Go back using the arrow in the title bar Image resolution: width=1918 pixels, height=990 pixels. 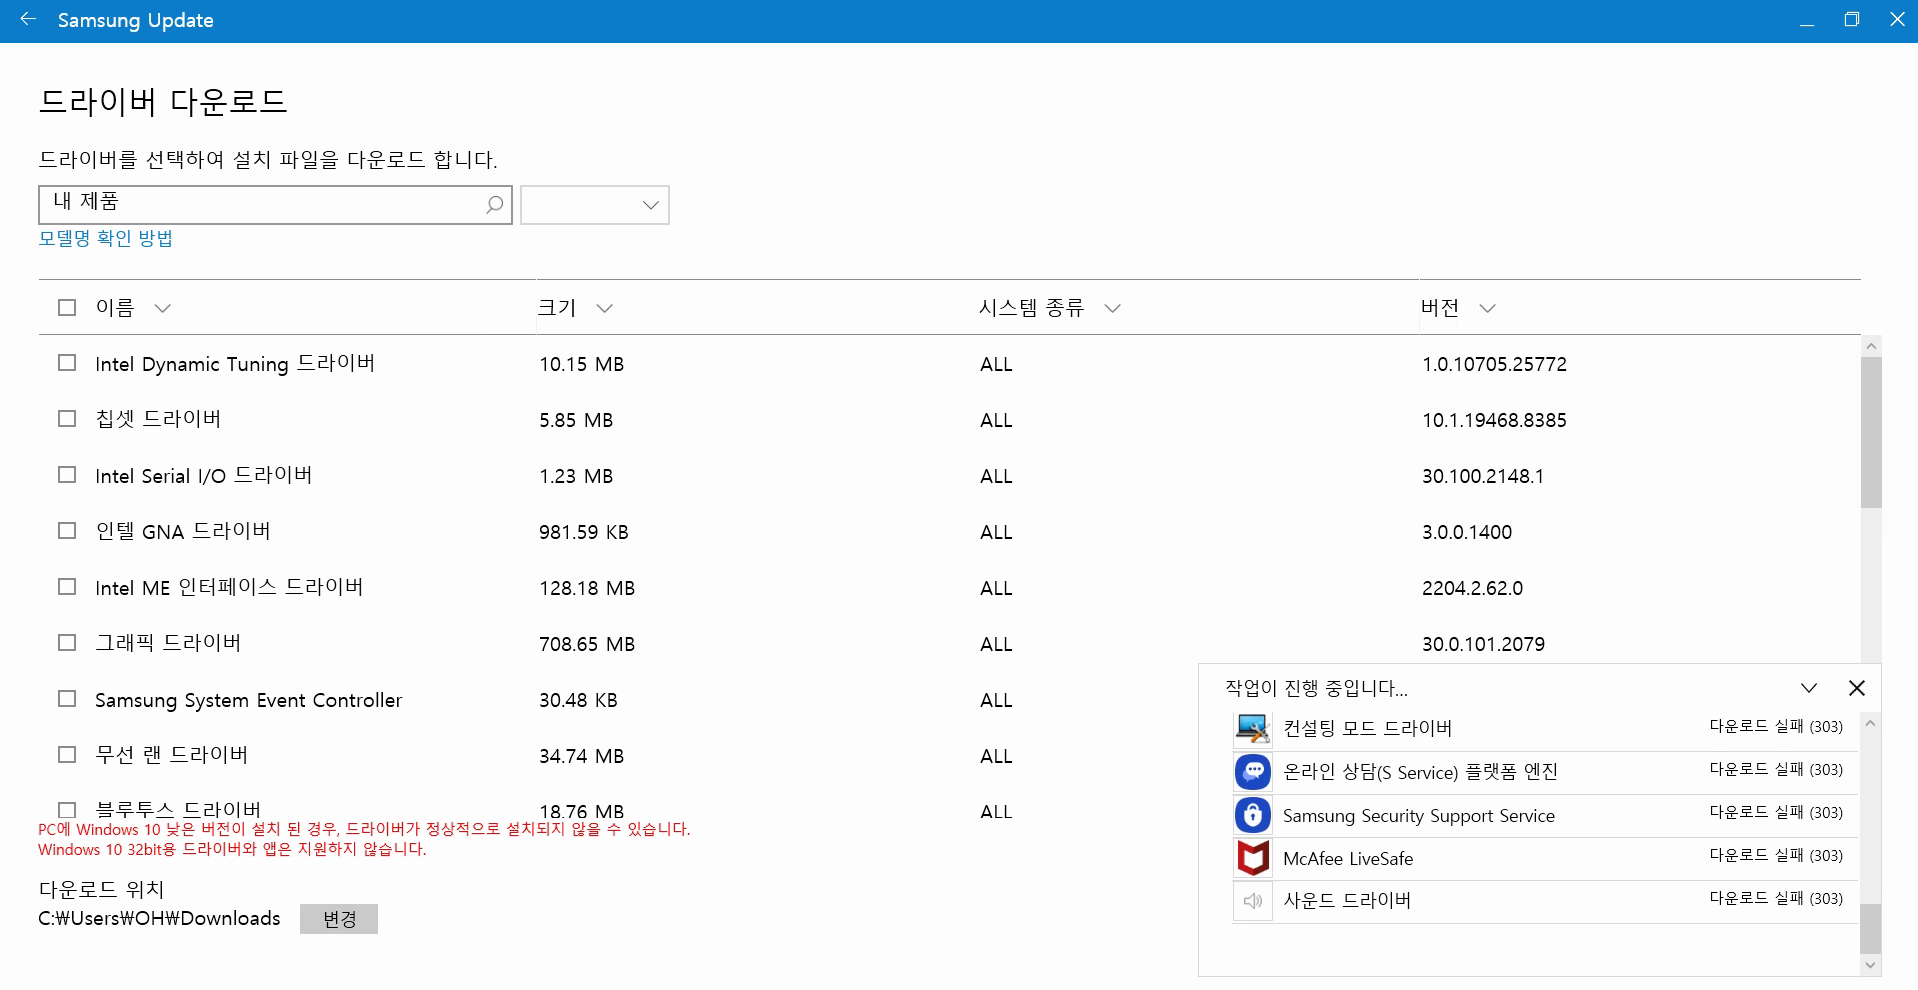pyautogui.click(x=28, y=19)
